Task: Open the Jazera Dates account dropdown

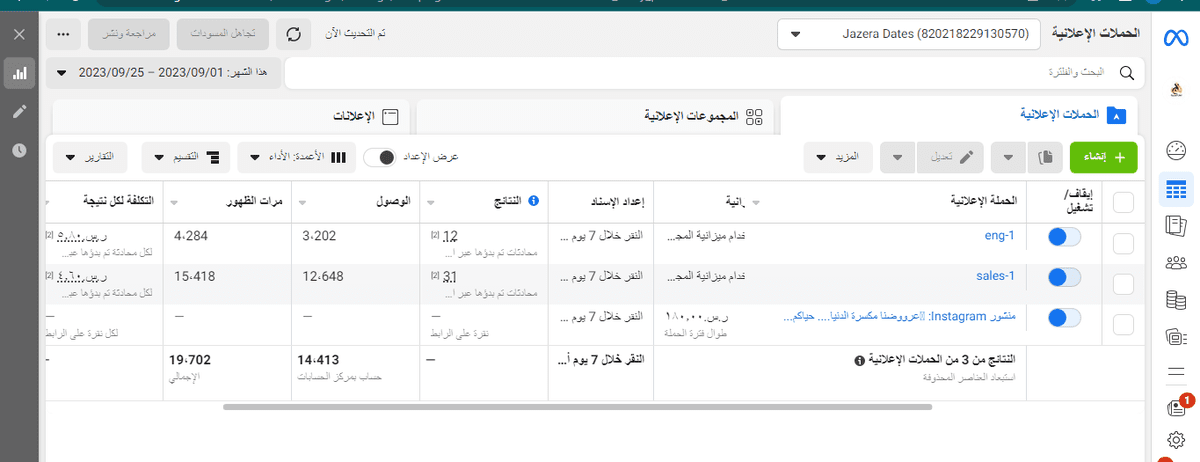Action: [x=909, y=34]
